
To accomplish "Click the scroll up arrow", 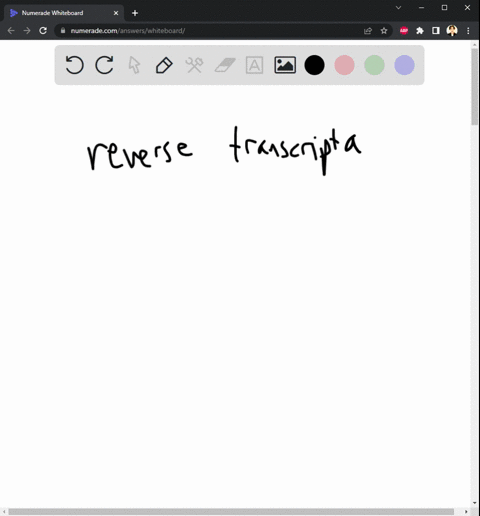I will 475,44.
